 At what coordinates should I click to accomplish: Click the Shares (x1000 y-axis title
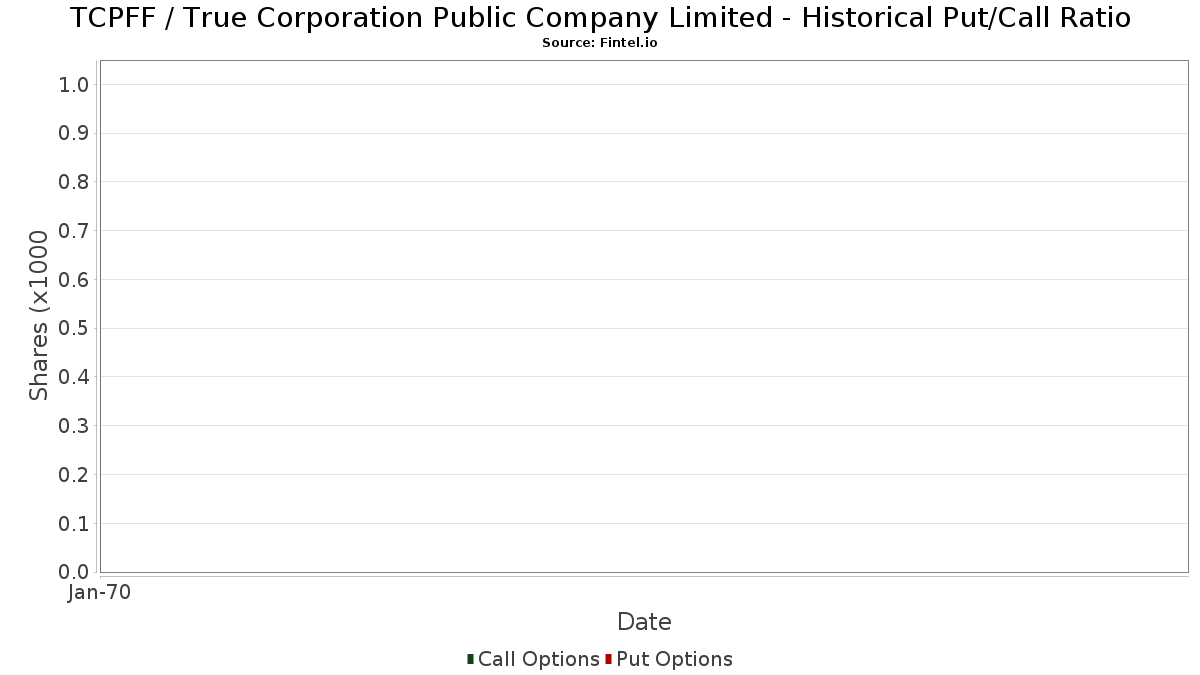click(39, 315)
